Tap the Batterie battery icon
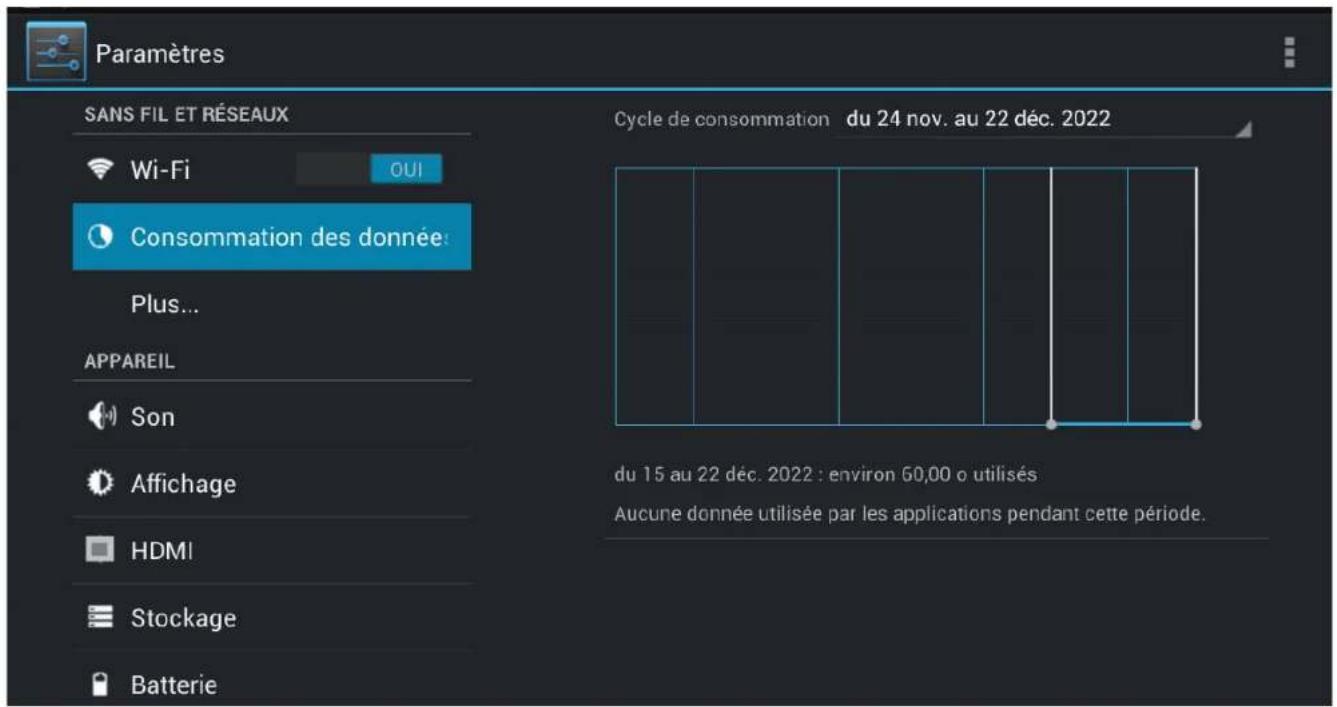The image size is (1337, 707). [100, 685]
